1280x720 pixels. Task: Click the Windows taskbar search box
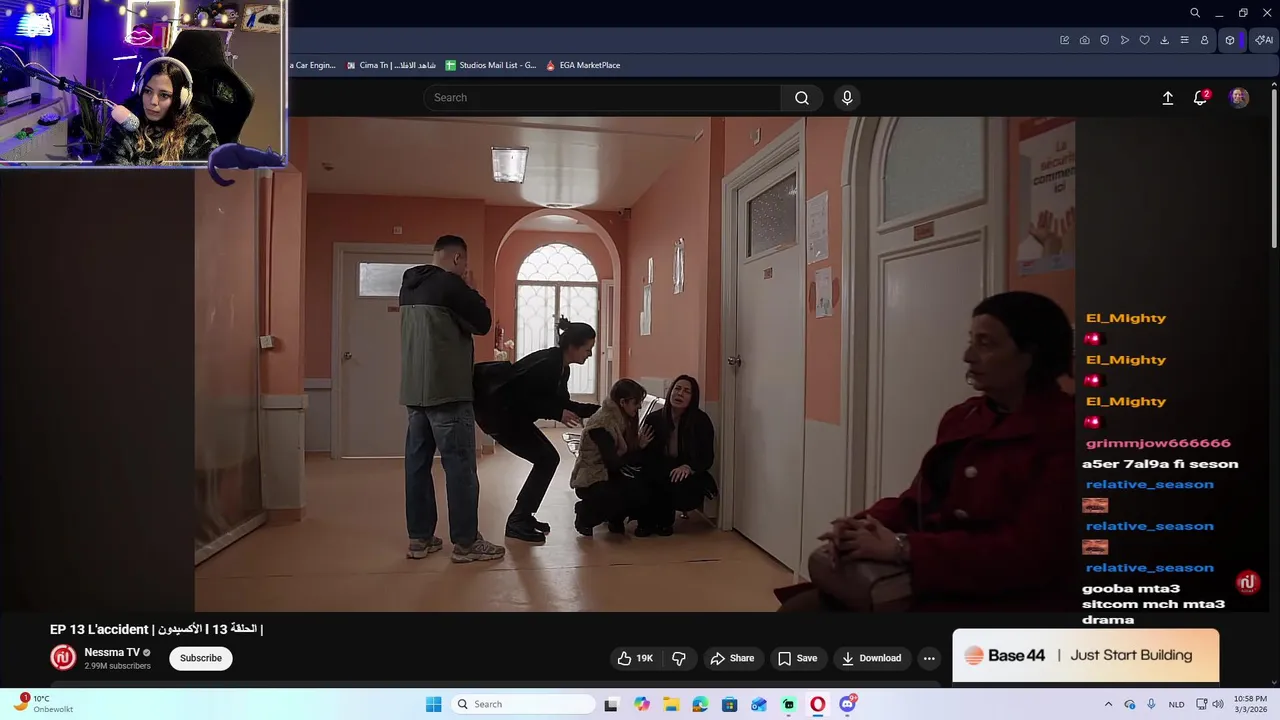coord(522,704)
